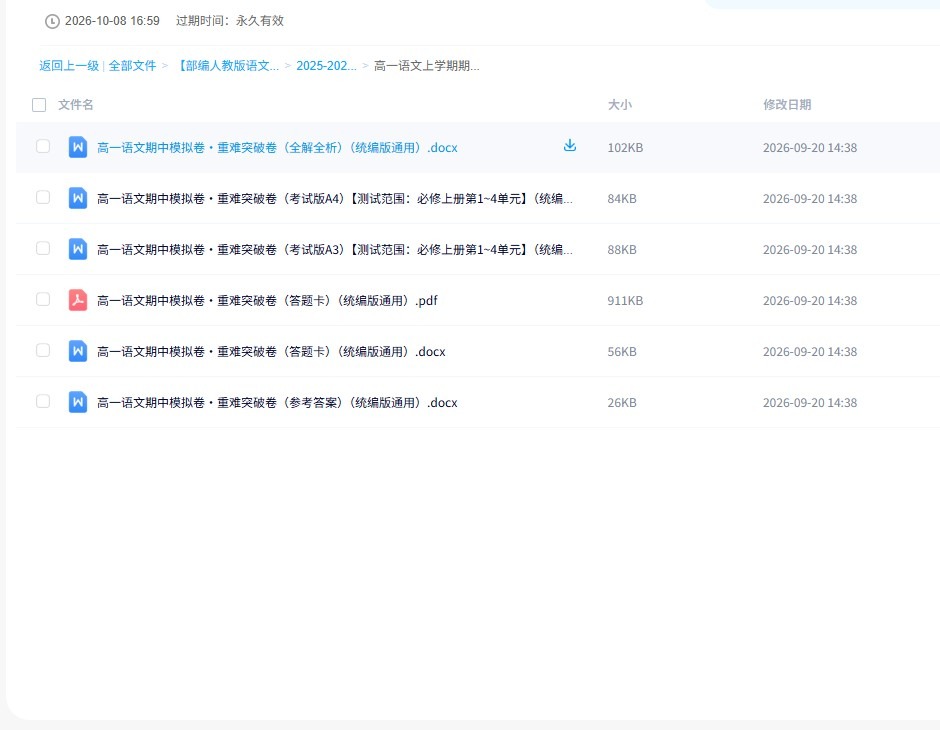The width and height of the screenshot is (940, 730).
Task: Click Word icon of 考试版A3 file
Action: (x=78, y=249)
